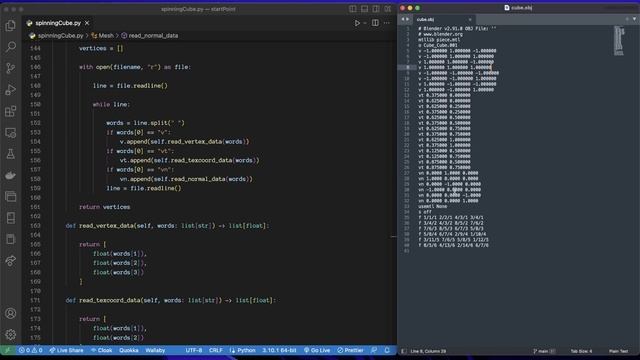The height and width of the screenshot is (360, 640).
Task: Open the Manage gear menu
Action: [x=11, y=334]
